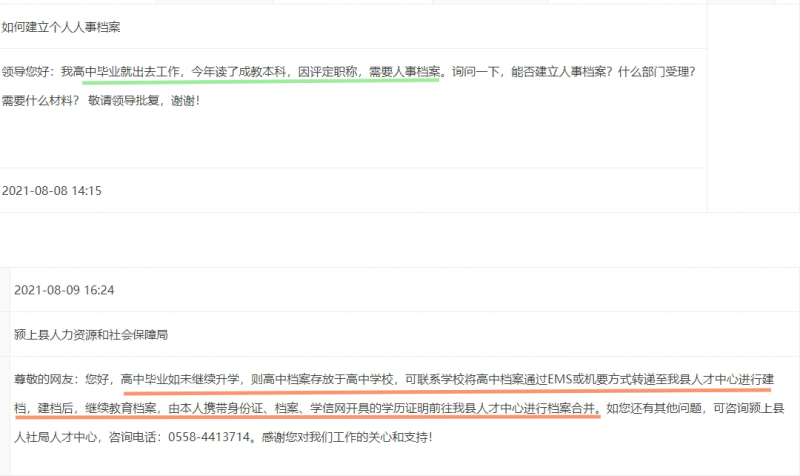Viewport: 800px width, 476px height.
Task: Click the reply line starting 尊敬的网友
Action: coord(394,380)
